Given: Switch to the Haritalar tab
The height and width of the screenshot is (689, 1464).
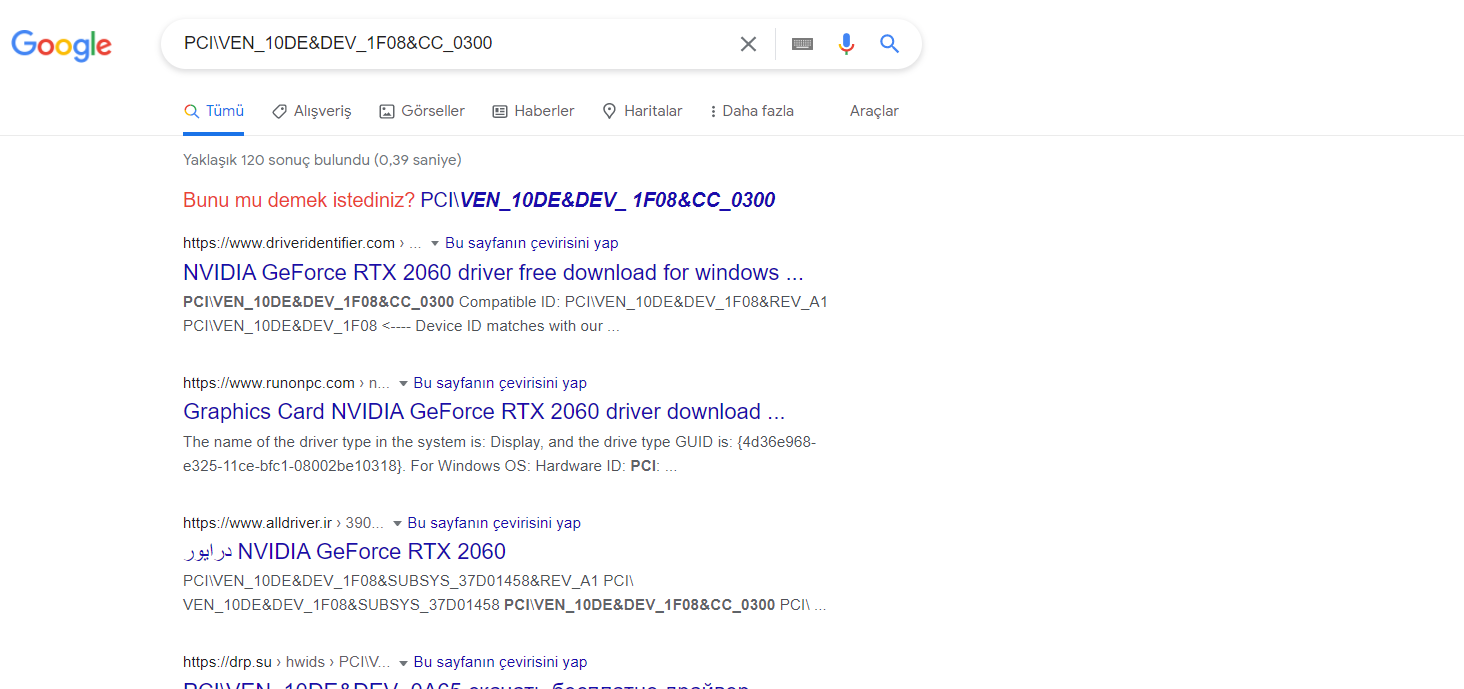Looking at the screenshot, I should [642, 111].
